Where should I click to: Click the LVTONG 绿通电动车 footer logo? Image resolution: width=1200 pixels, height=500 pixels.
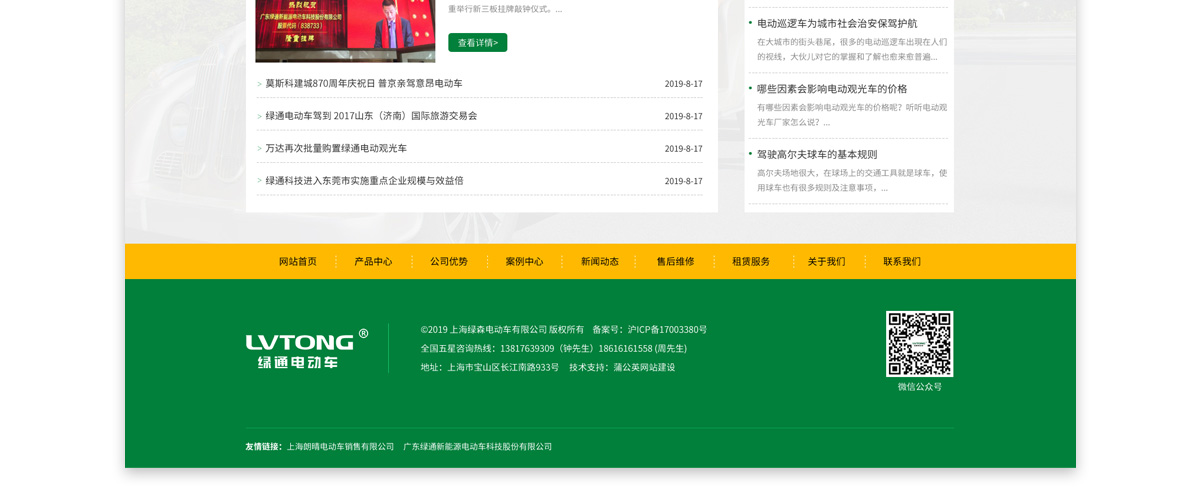coord(307,349)
